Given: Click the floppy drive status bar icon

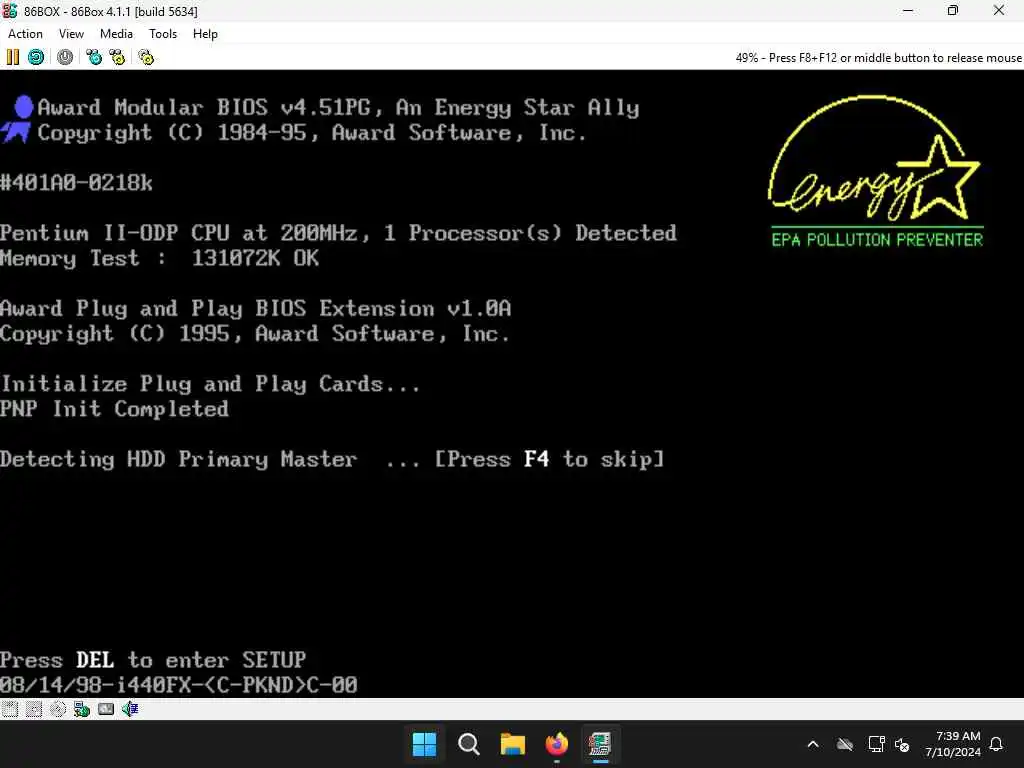Looking at the screenshot, I should click(x=10, y=709).
